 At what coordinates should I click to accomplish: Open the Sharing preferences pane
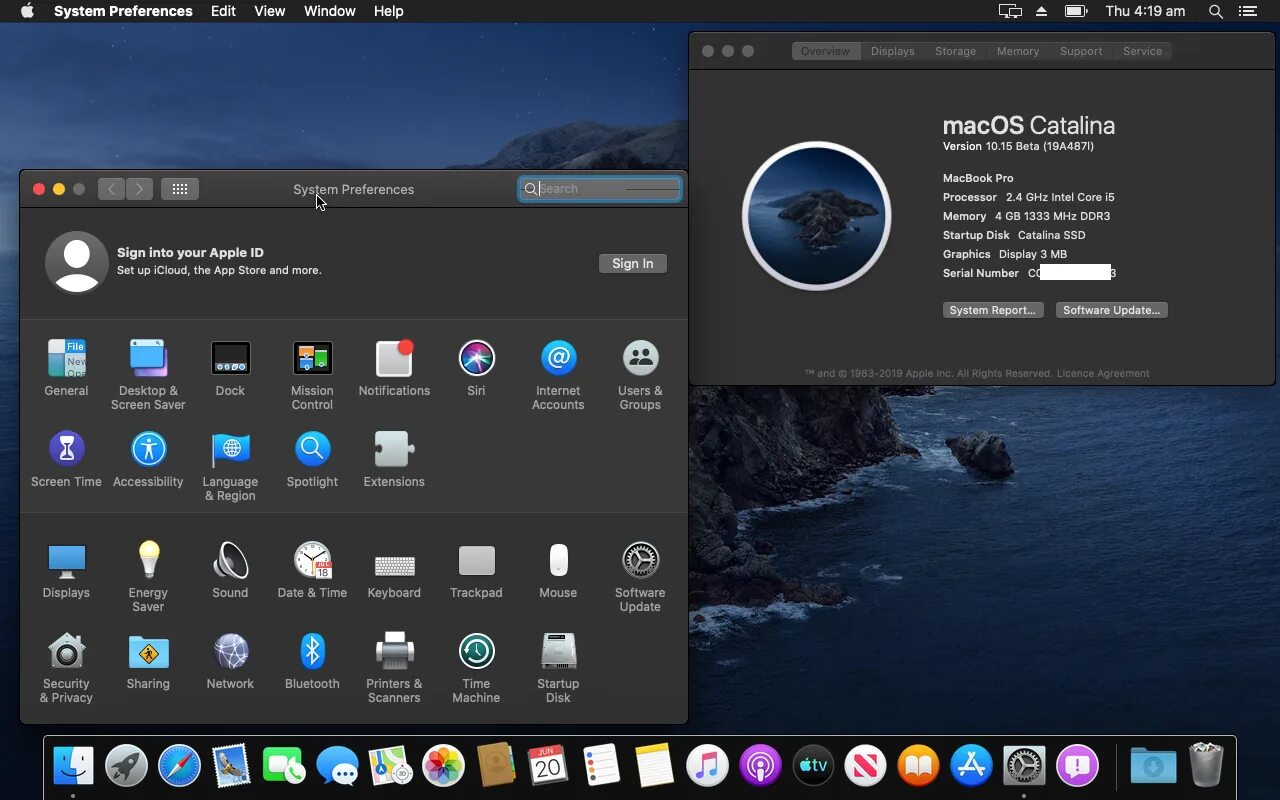(148, 661)
